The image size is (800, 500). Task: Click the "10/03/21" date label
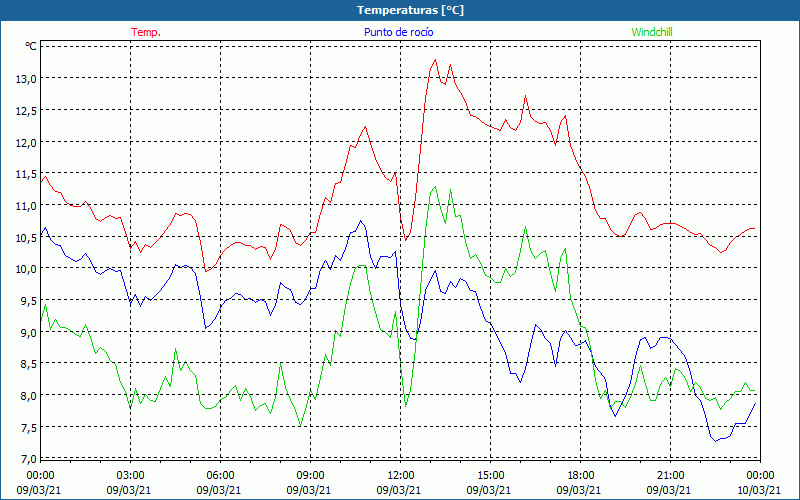coord(759,490)
